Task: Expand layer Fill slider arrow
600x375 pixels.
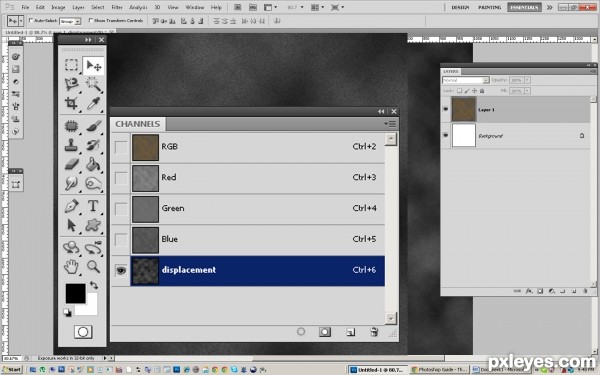Action: [x=527, y=91]
